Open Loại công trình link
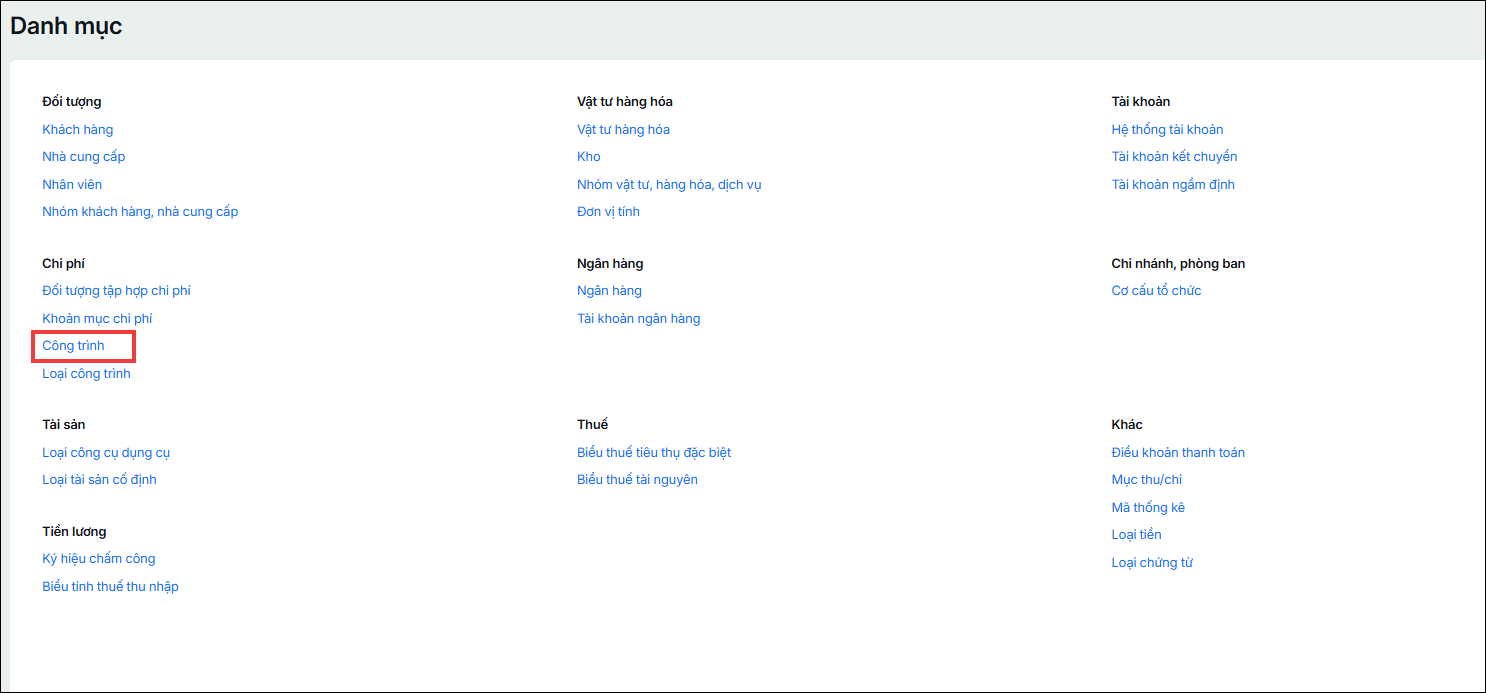Viewport: 1486px width, 693px height. pos(86,374)
